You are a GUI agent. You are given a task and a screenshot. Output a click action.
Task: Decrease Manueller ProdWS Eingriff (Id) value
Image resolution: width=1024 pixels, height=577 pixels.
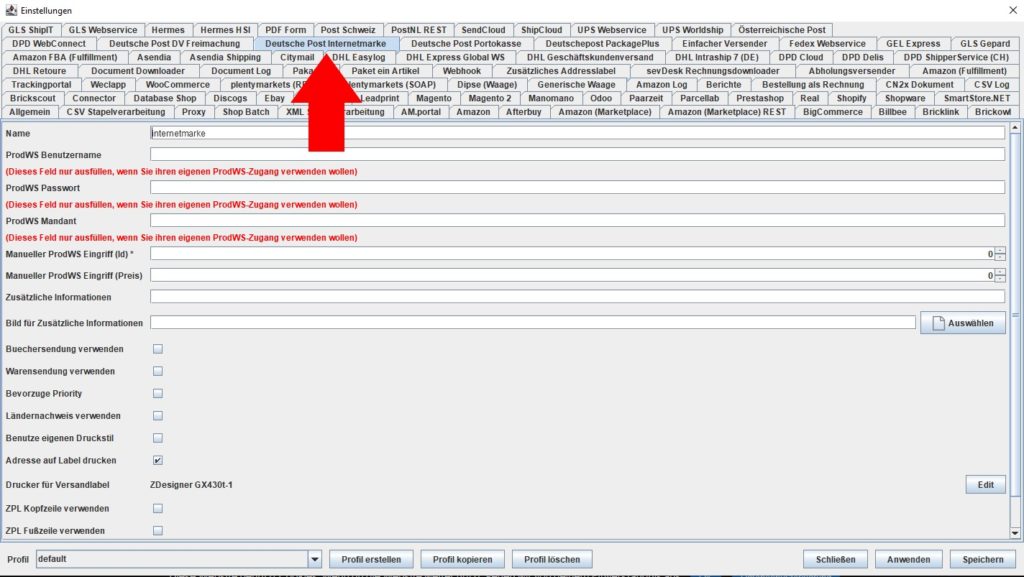(x=1000, y=258)
